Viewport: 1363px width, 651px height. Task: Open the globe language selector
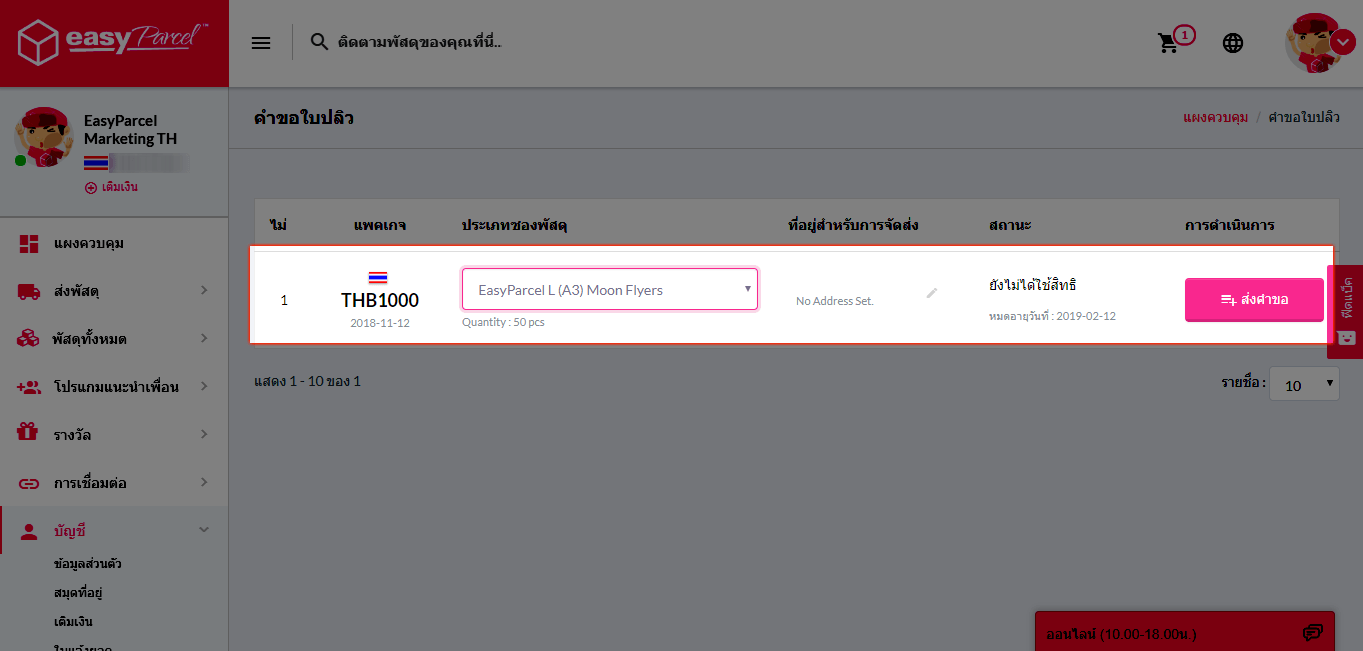tap(1233, 43)
